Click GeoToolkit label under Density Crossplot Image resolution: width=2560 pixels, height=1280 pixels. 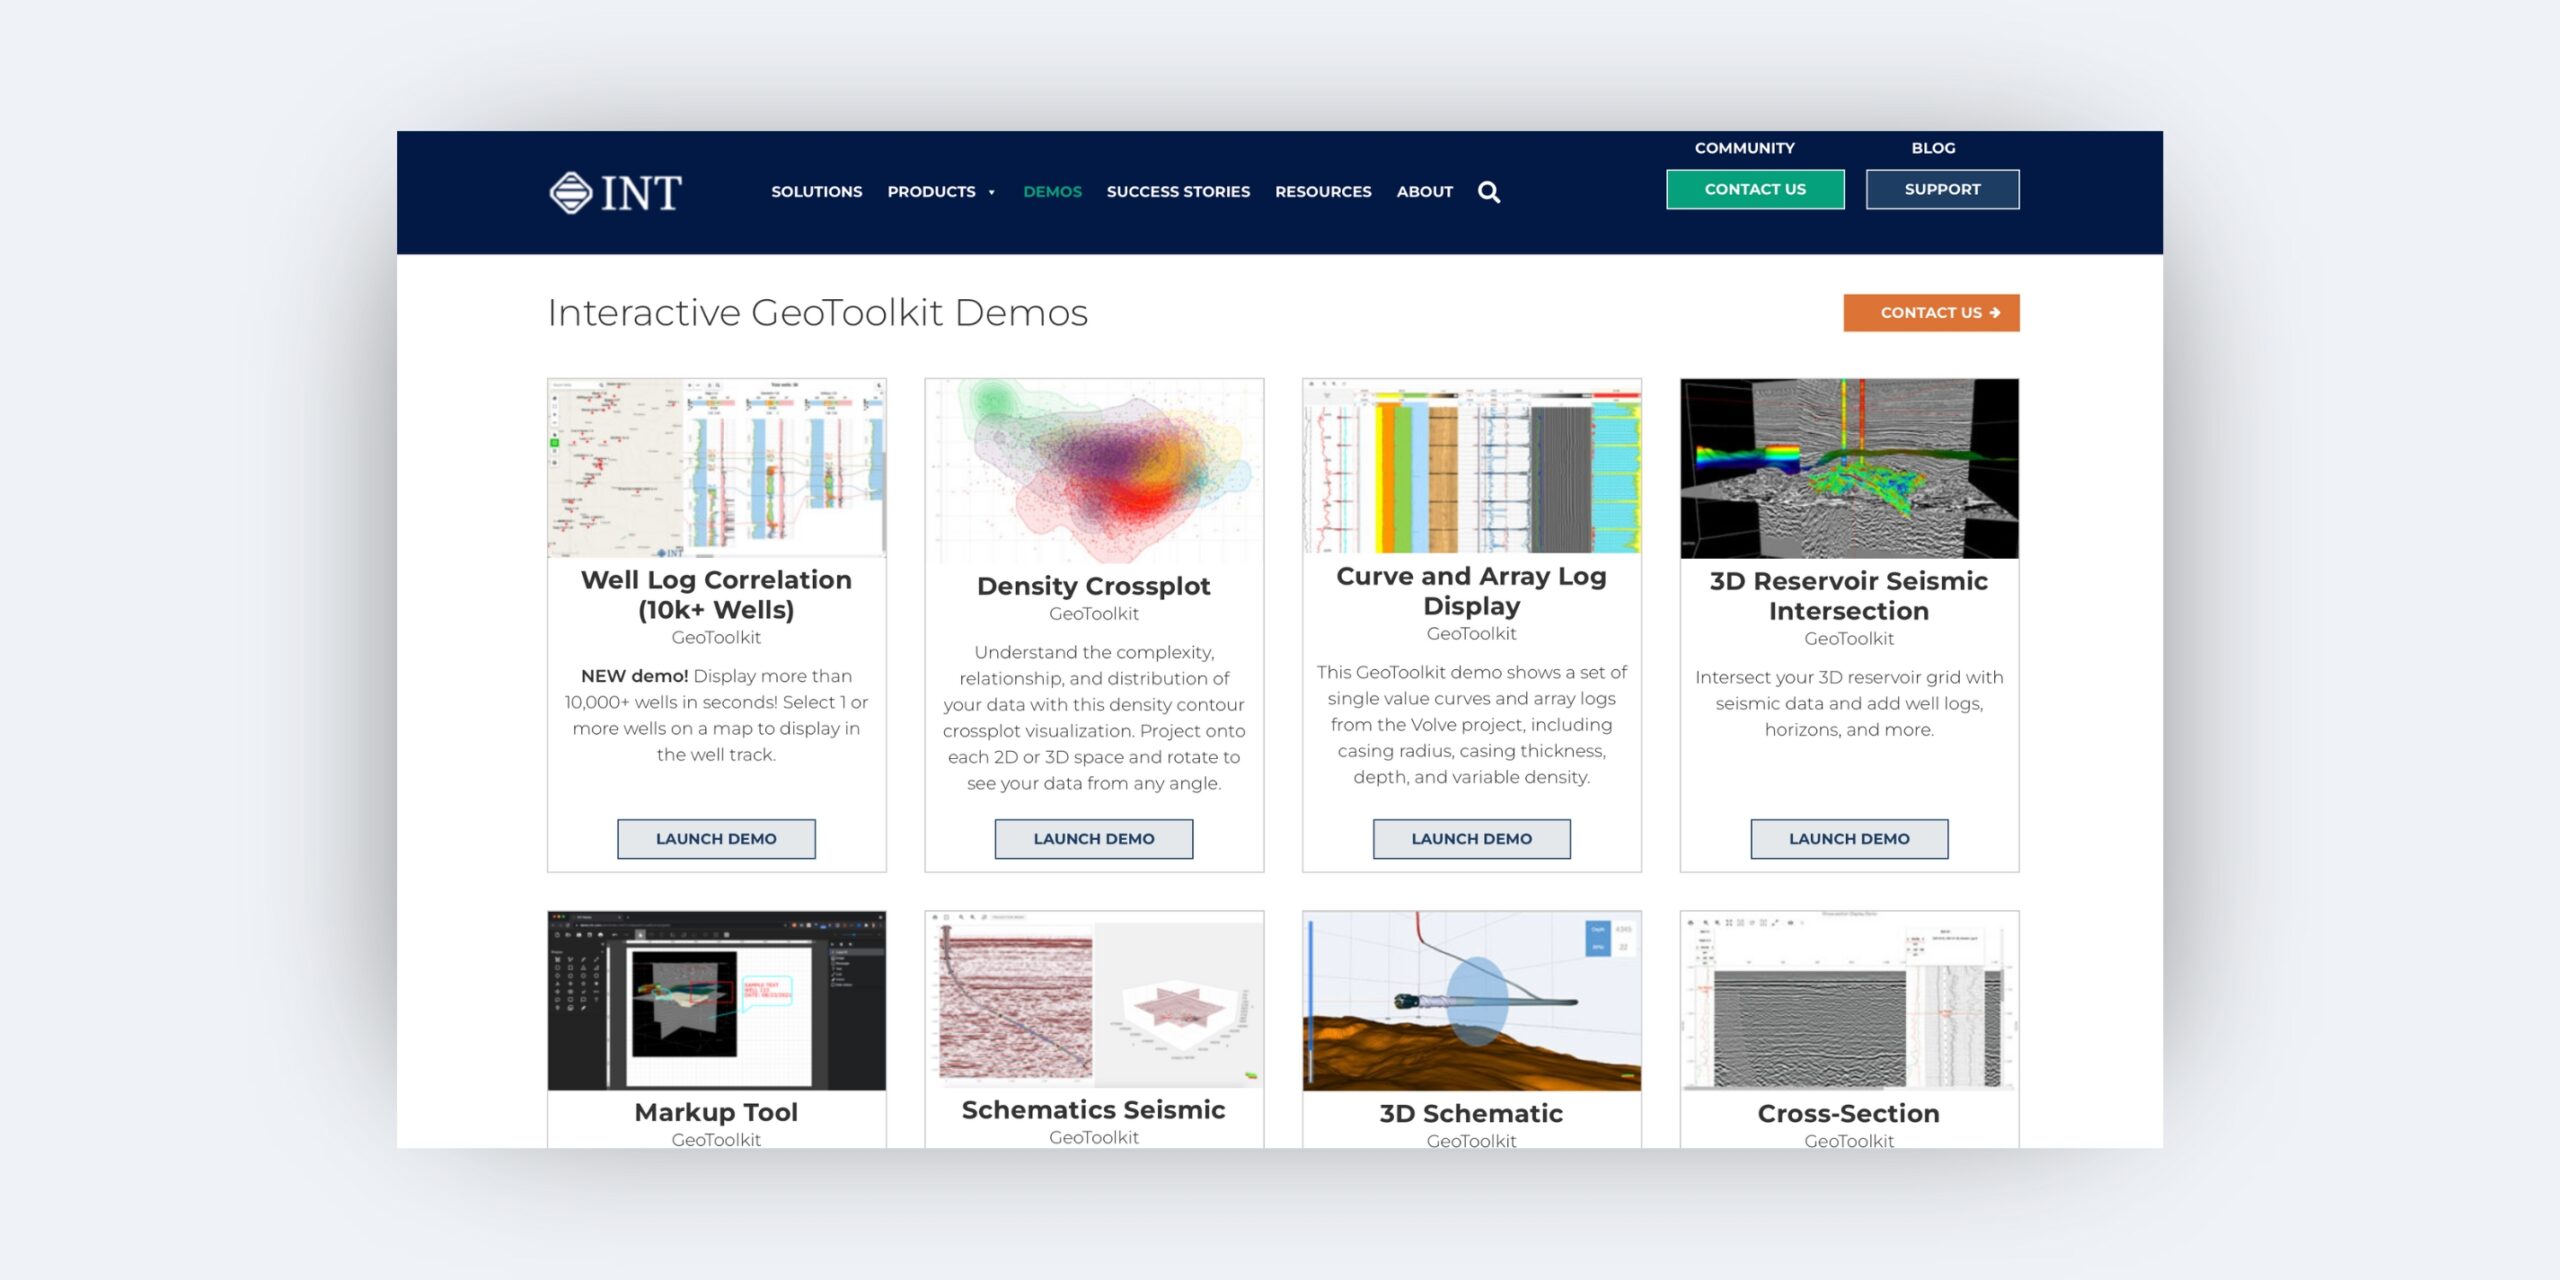[1093, 614]
